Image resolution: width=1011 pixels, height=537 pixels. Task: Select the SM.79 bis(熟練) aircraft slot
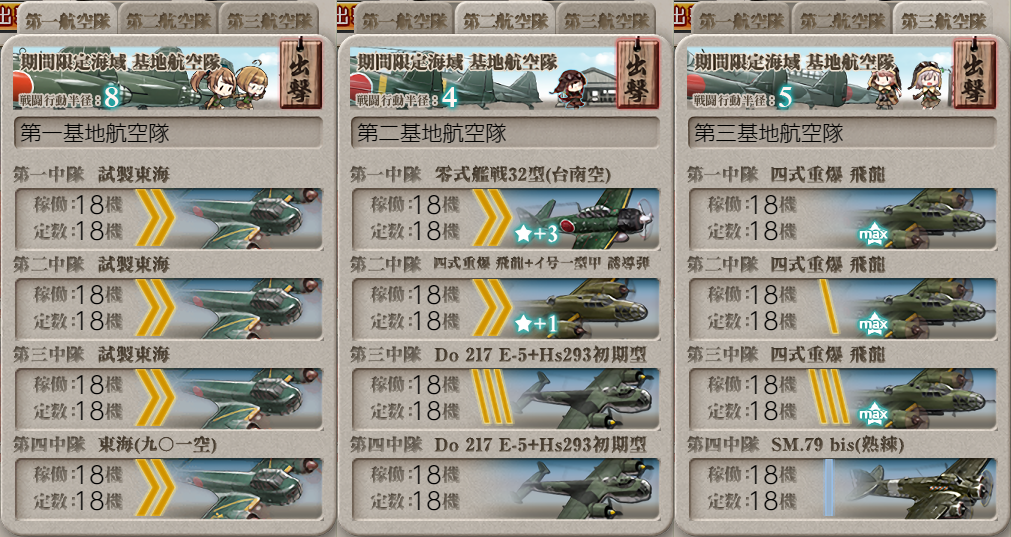coord(842,489)
